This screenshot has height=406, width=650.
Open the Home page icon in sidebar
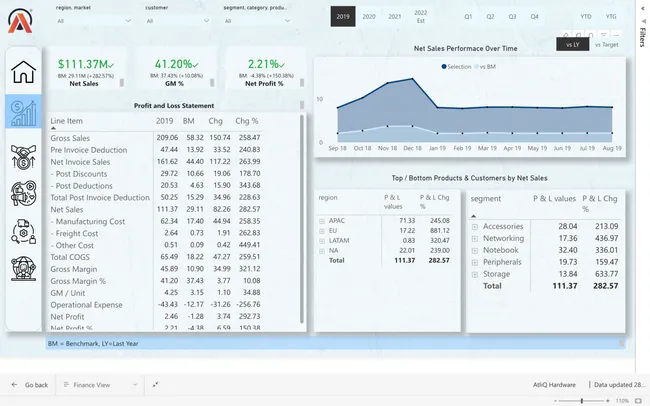(x=23, y=72)
